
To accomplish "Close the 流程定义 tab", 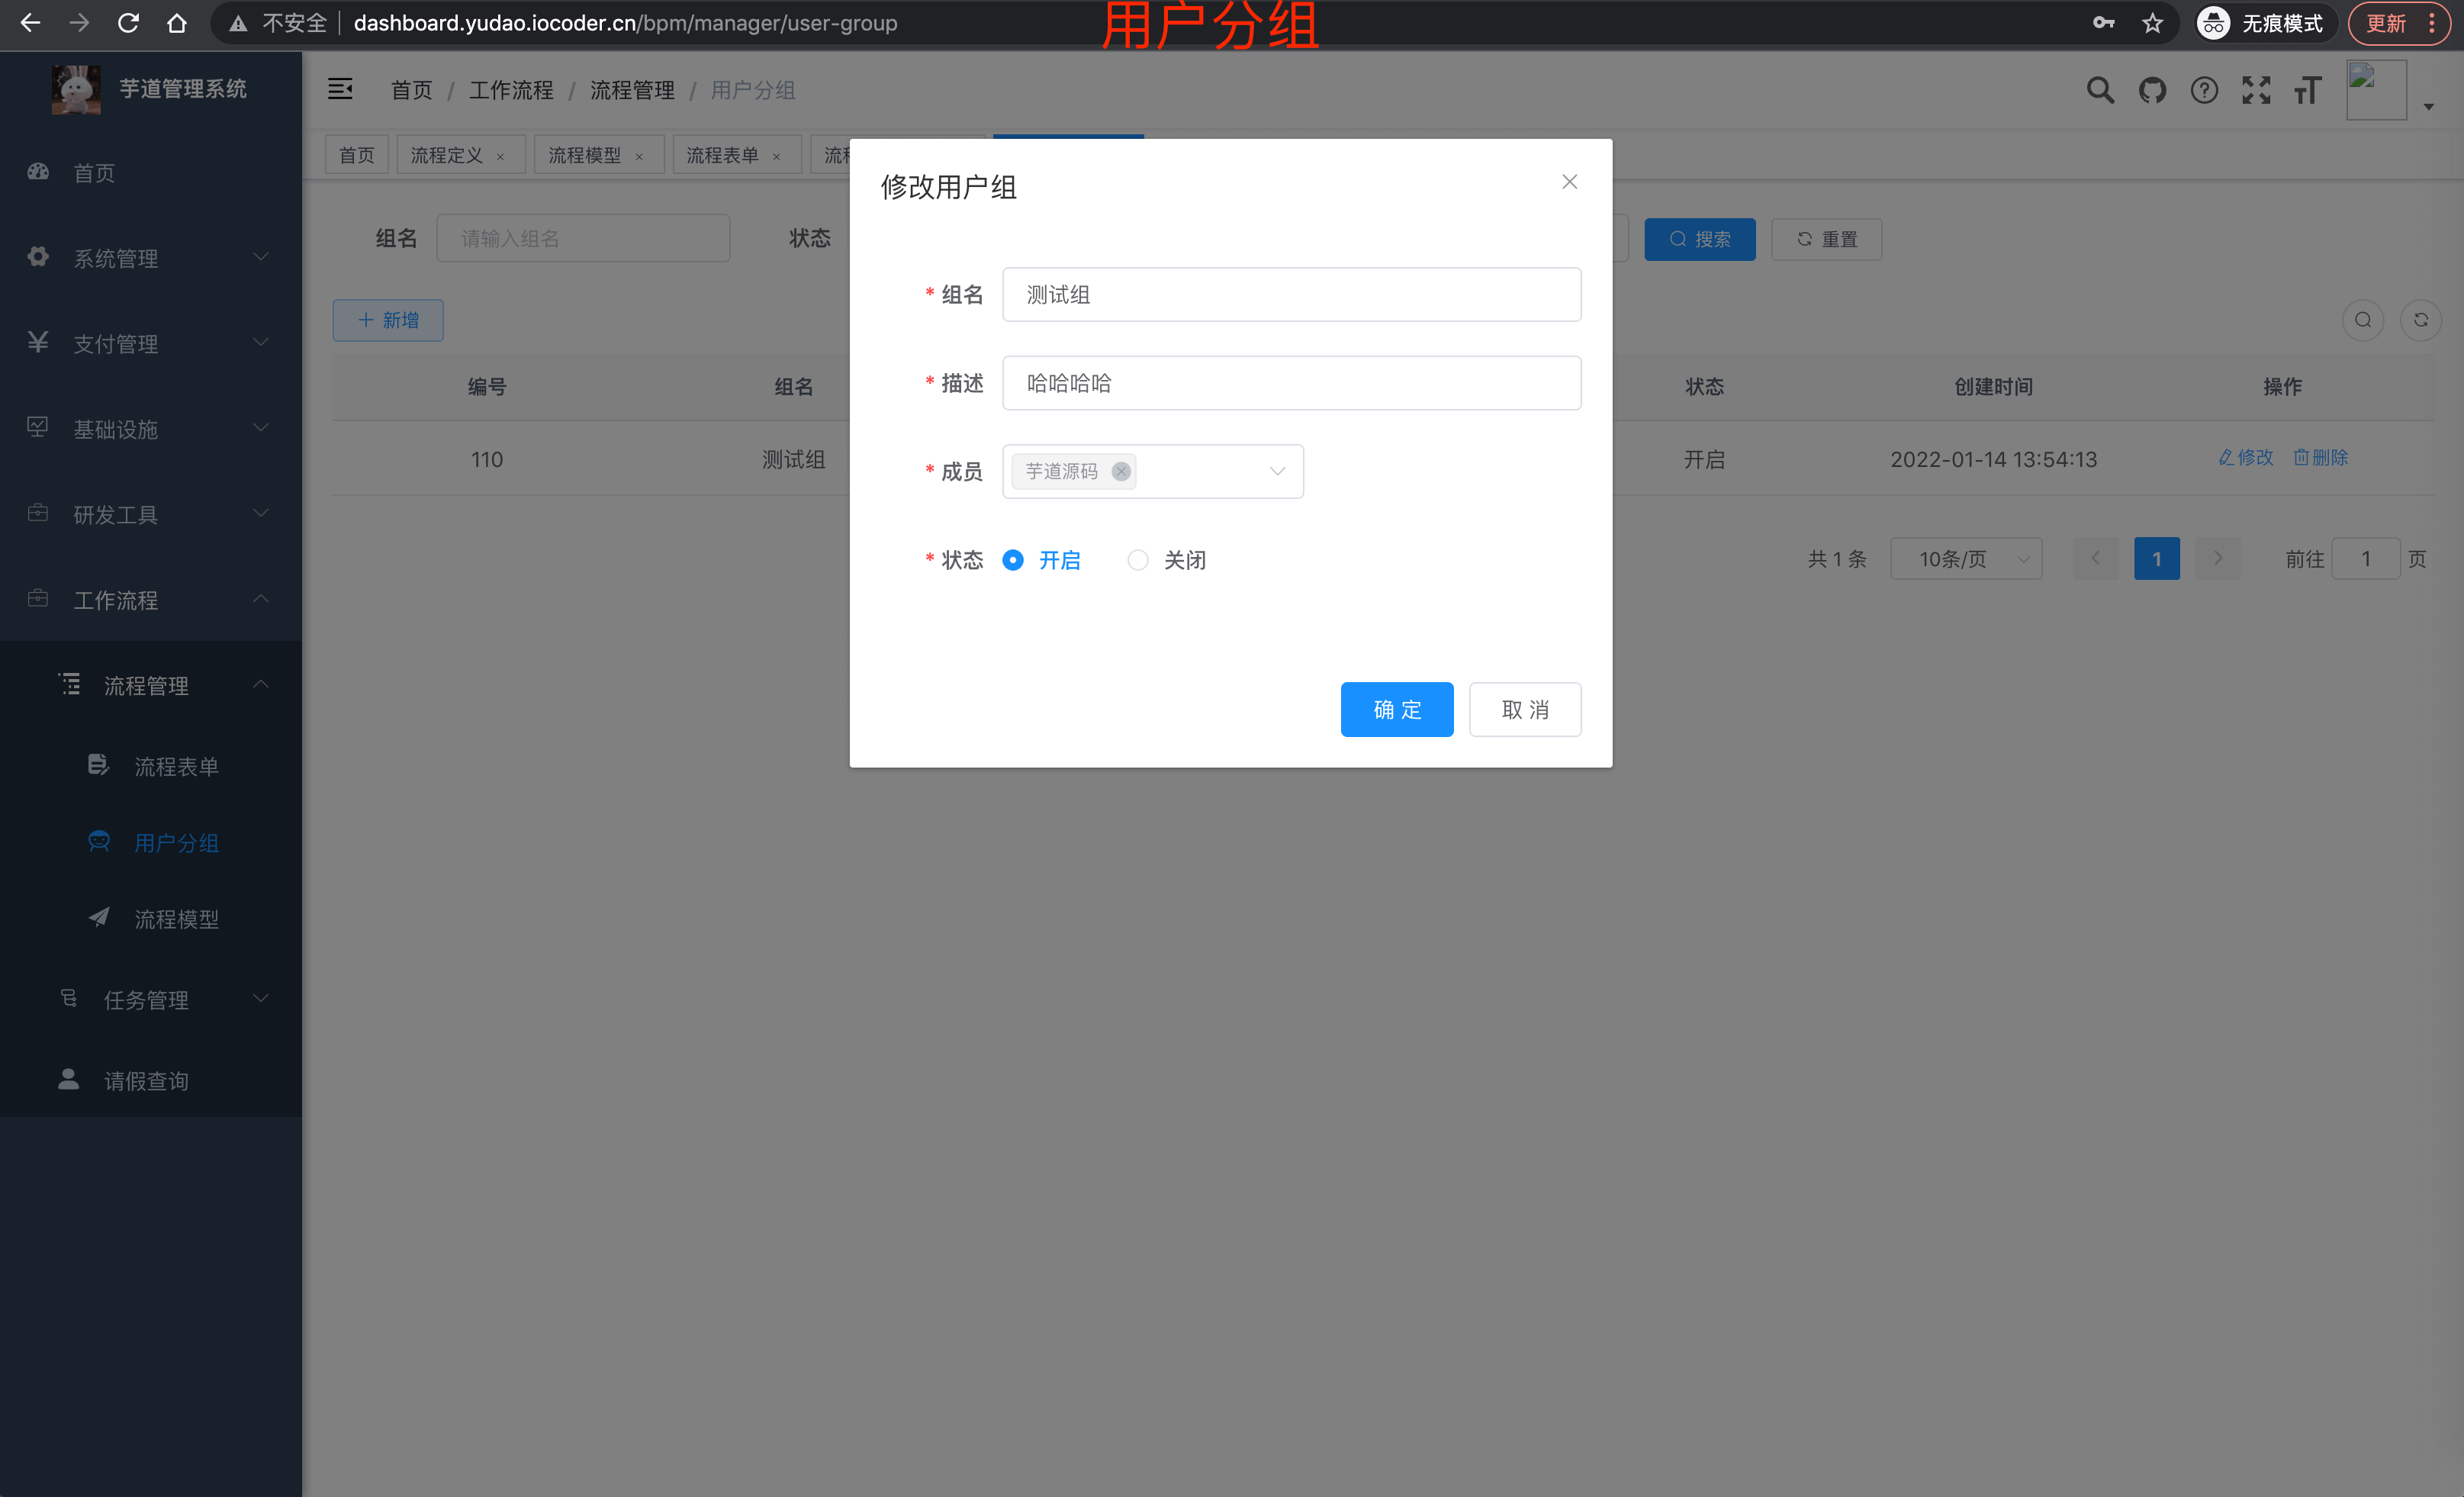I will click(500, 157).
